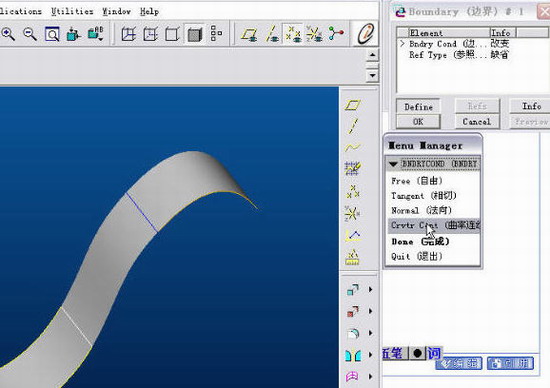
Task: Toggle the black dot IME punctuation button
Action: pos(417,353)
